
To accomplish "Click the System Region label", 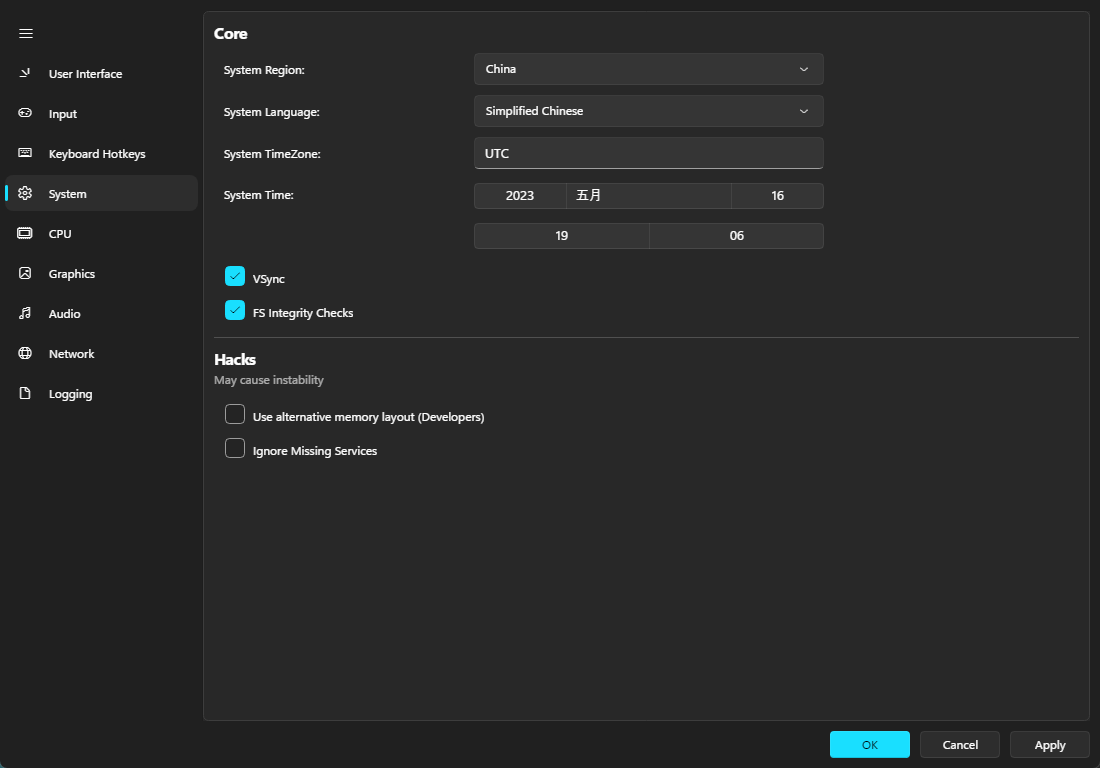I will (x=264, y=70).
